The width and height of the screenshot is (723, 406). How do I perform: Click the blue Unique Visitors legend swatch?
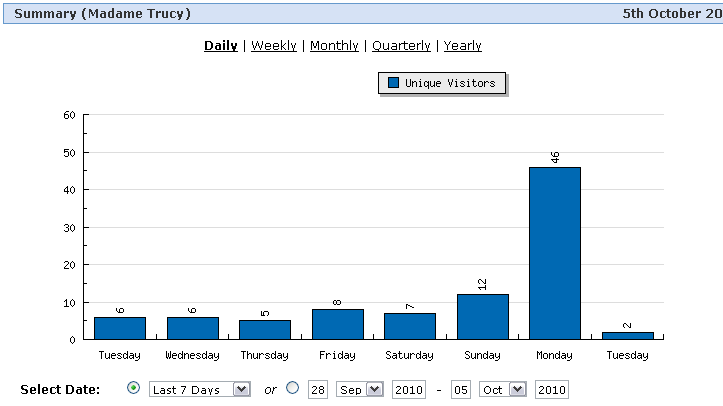click(393, 83)
